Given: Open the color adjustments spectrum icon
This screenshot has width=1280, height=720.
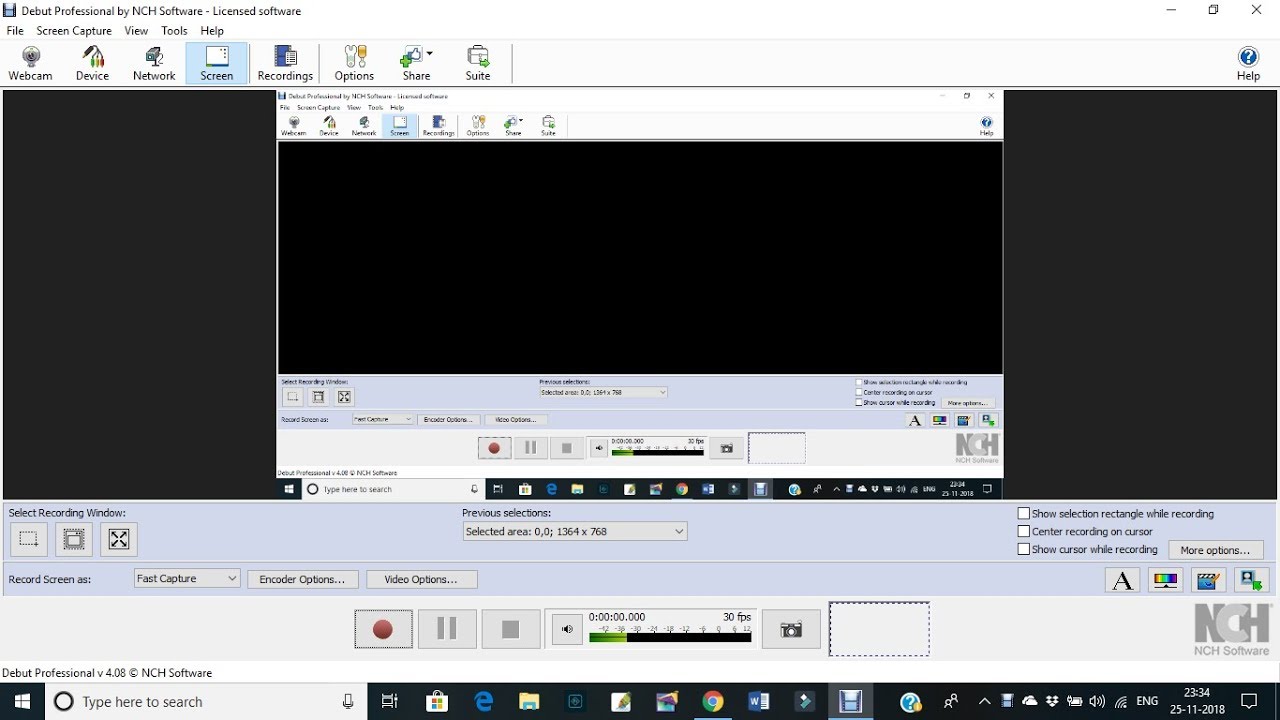Looking at the screenshot, I should (1165, 580).
